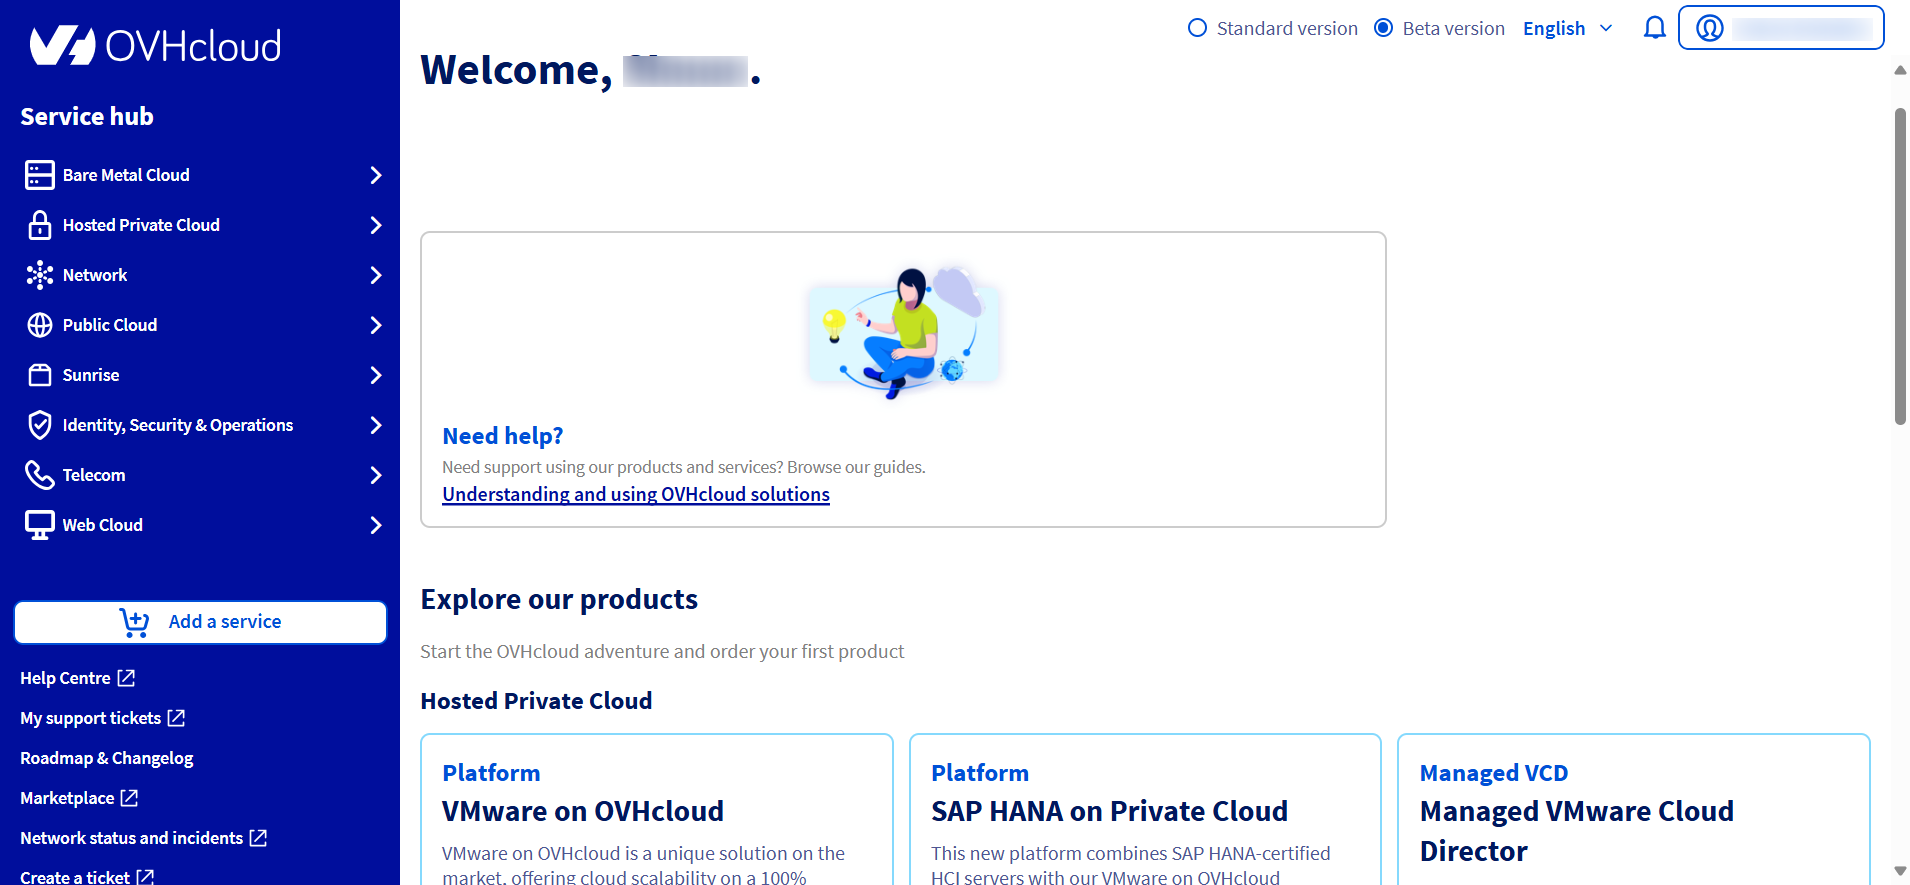Select the Standard version radio button

point(1197,28)
